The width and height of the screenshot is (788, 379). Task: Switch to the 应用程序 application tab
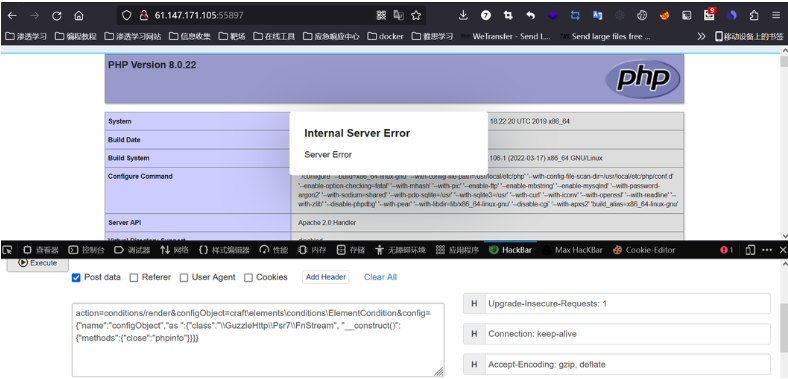click(x=457, y=250)
